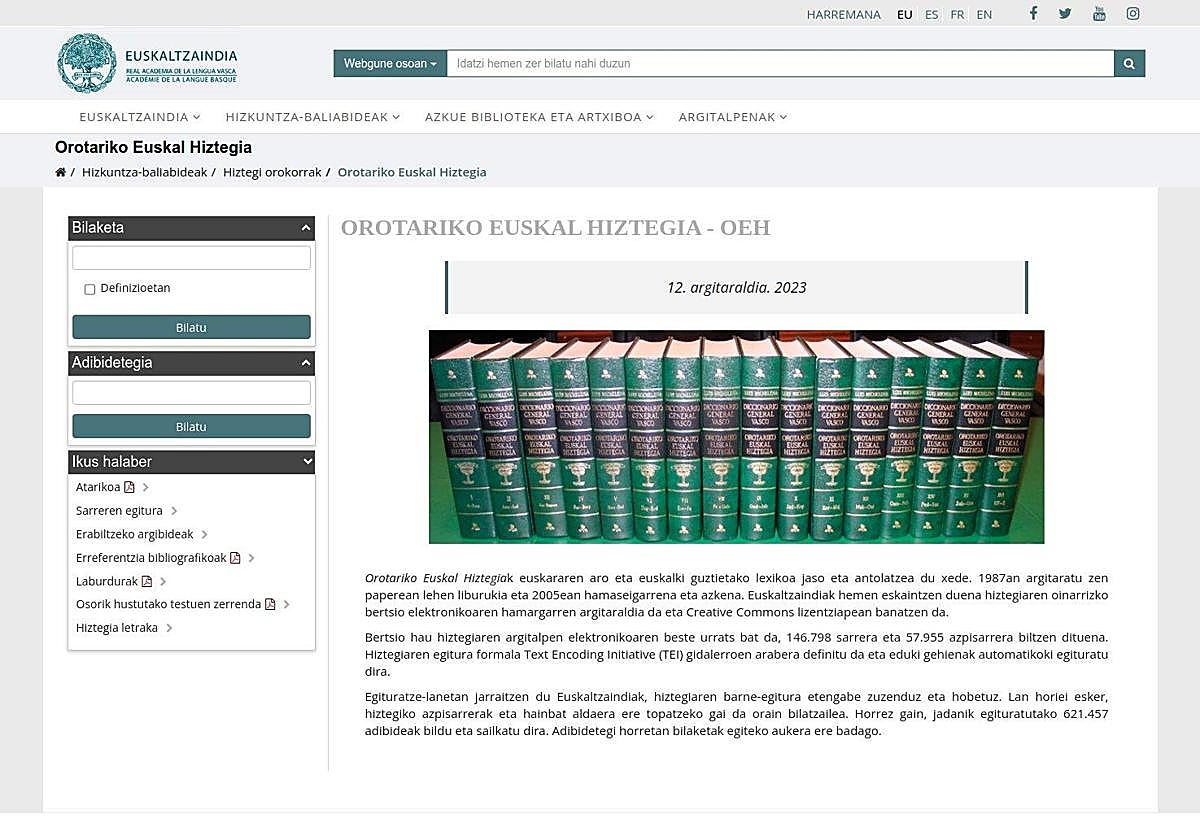Open the Atarikoa PDF icon
The height and width of the screenshot is (840, 1200).
click(x=129, y=488)
